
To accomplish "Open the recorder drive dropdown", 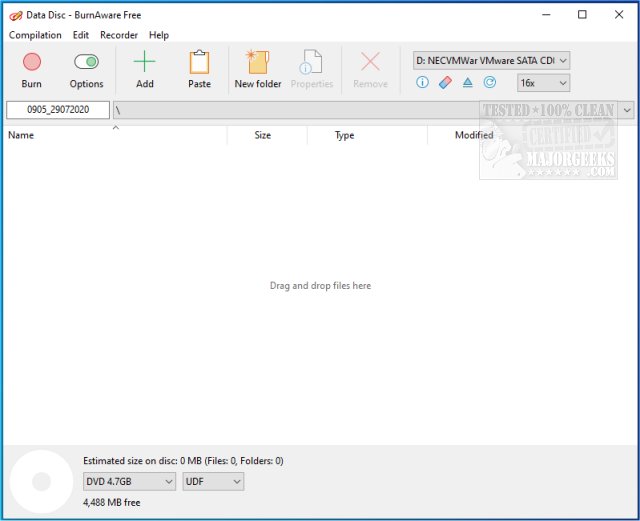I will click(x=491, y=61).
